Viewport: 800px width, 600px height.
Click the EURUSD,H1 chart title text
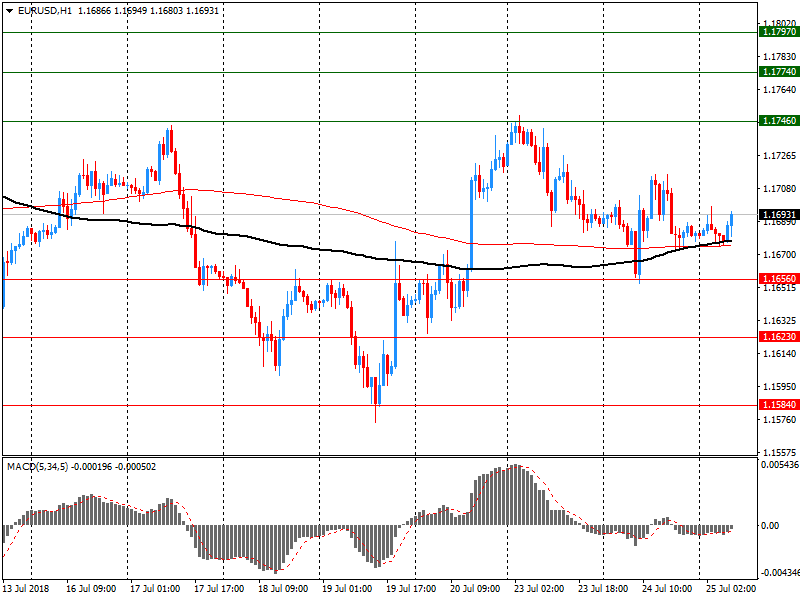[x=45, y=11]
